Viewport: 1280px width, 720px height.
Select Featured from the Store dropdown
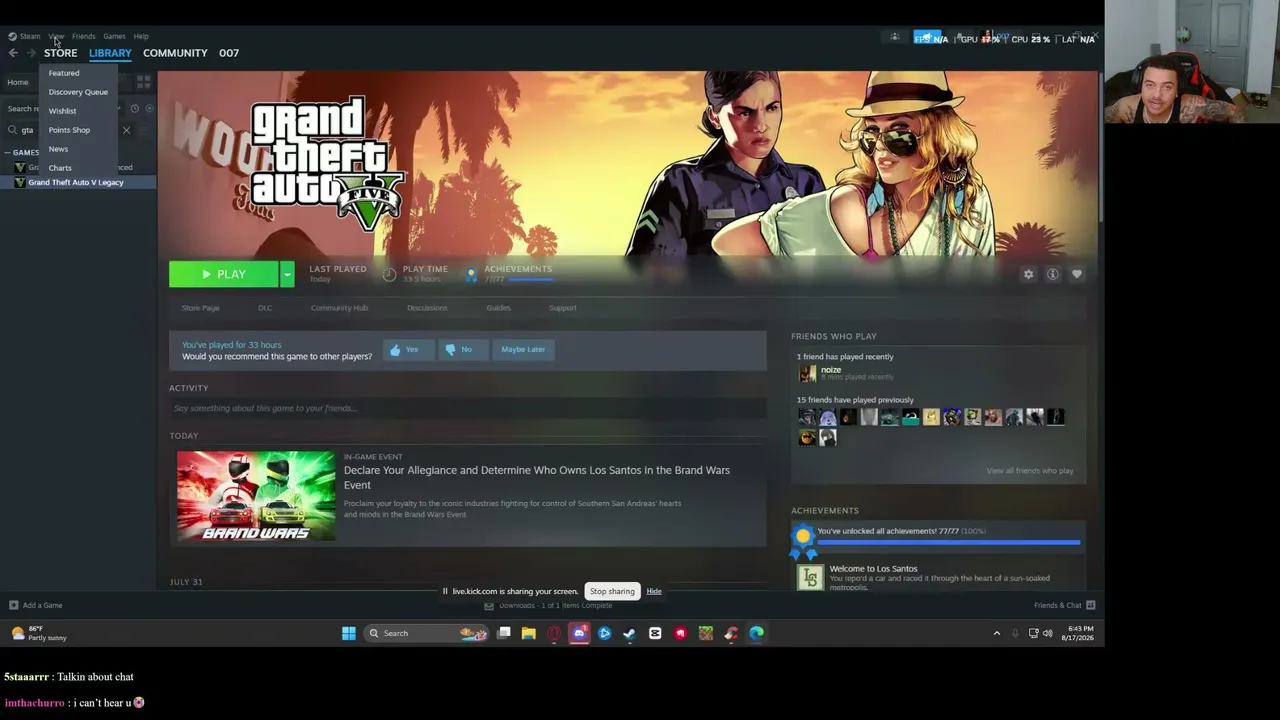(x=64, y=73)
